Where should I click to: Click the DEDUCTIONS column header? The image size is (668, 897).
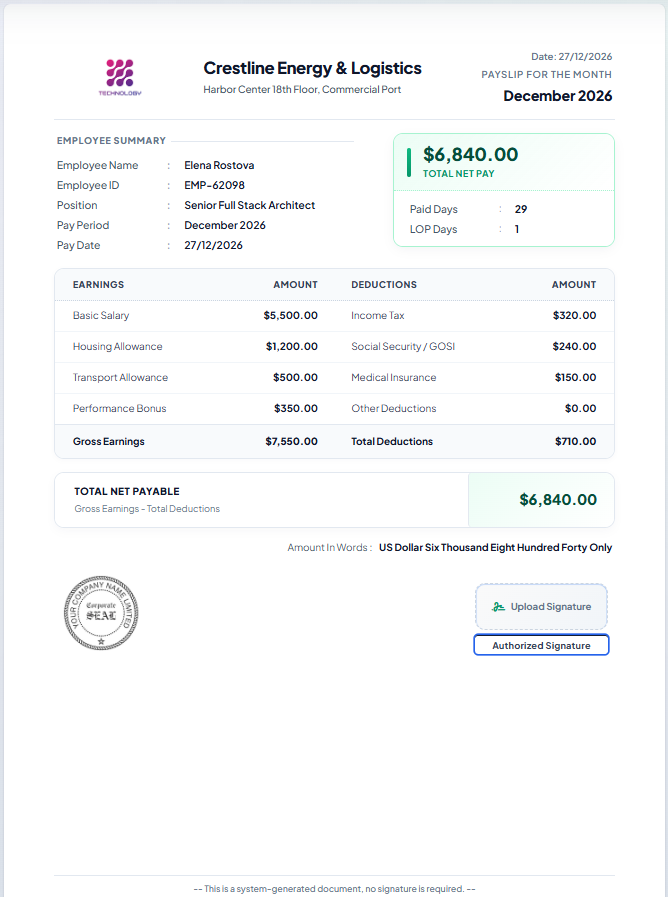pos(384,284)
